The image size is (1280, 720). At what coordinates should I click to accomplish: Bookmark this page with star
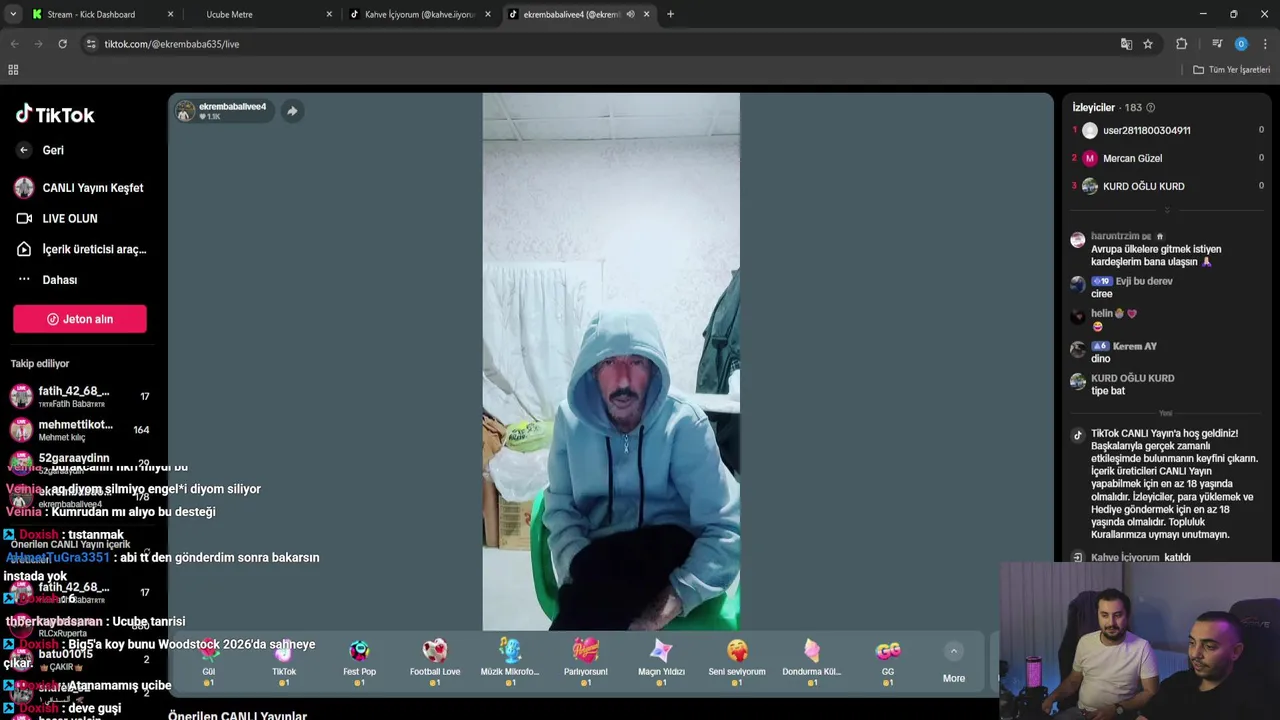coord(1148,44)
